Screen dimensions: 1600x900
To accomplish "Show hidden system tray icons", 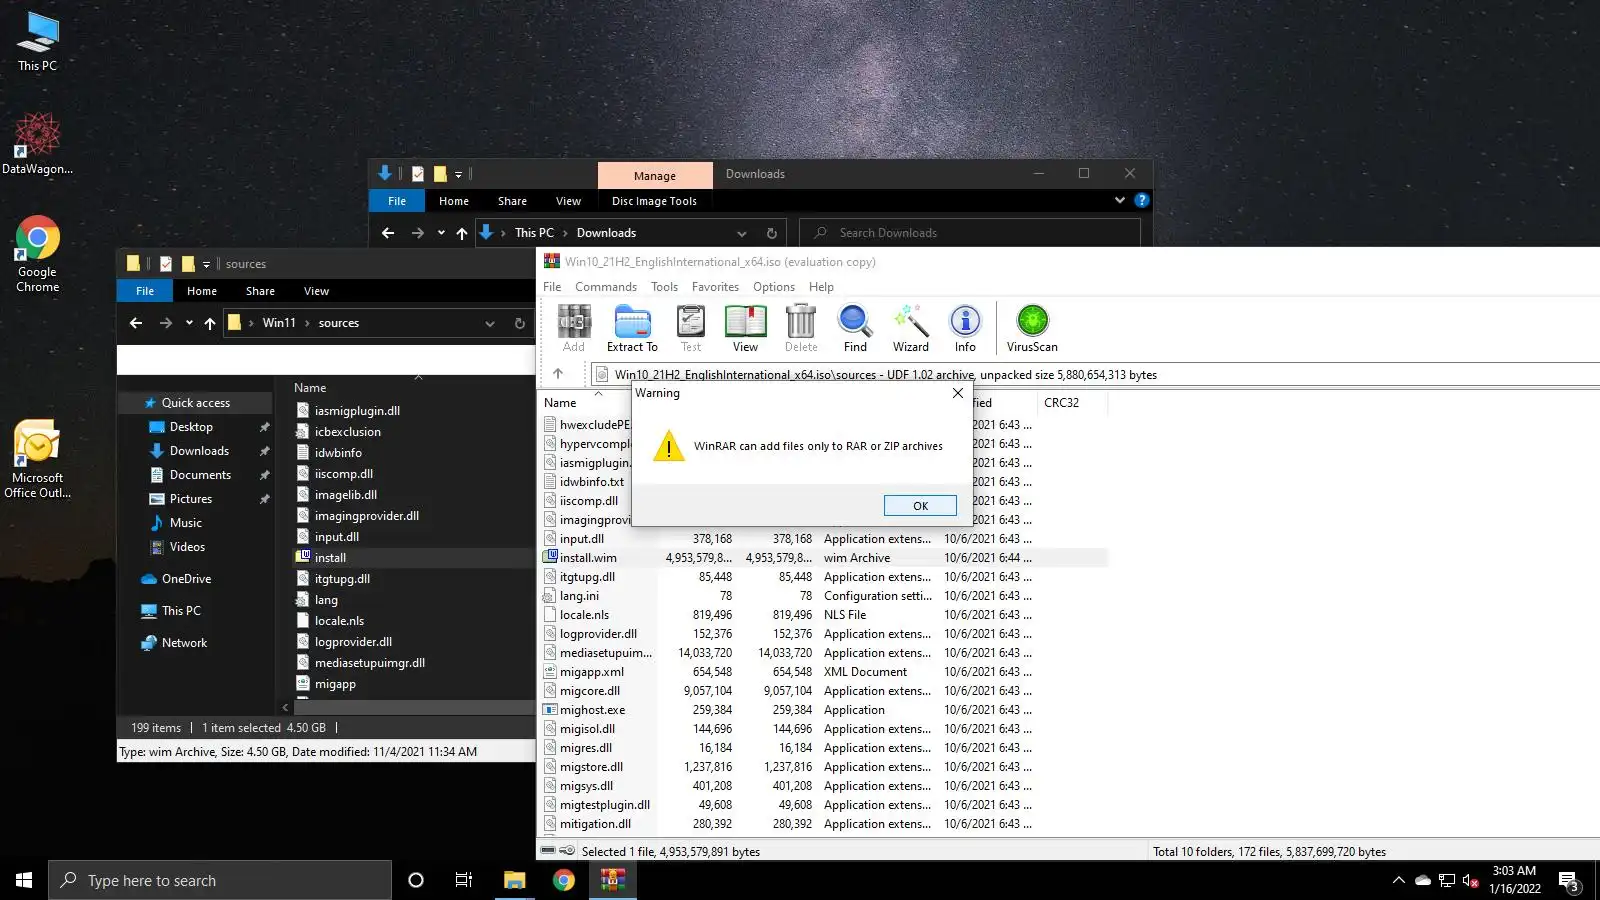I will (1398, 880).
